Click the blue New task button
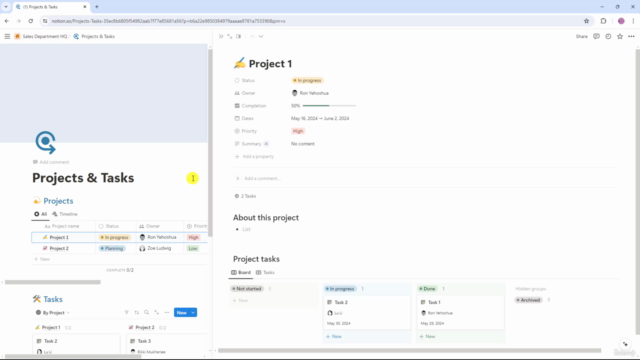 pyautogui.click(x=182, y=313)
